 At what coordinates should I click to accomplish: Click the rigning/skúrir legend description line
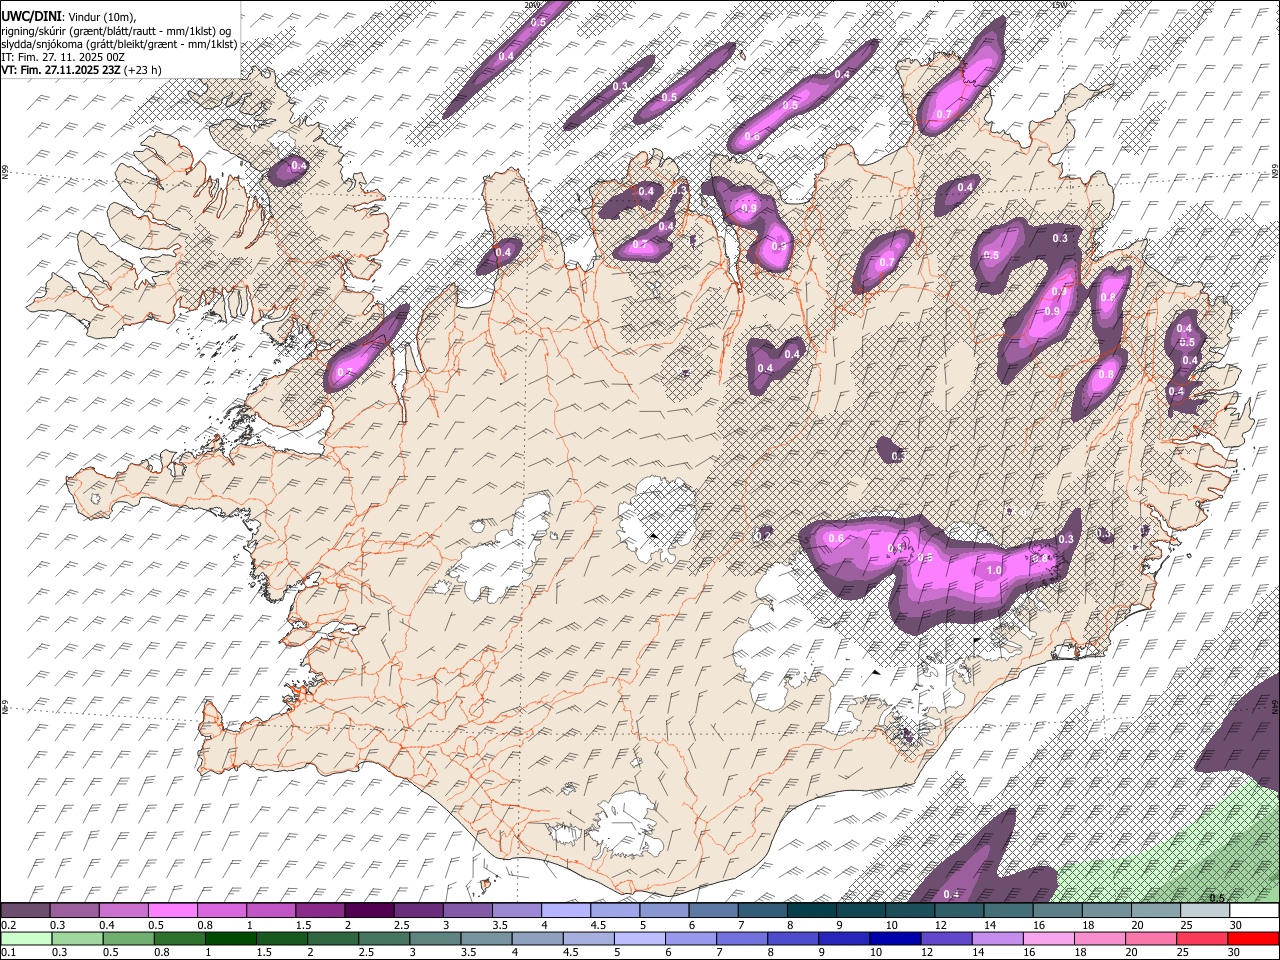116,31
